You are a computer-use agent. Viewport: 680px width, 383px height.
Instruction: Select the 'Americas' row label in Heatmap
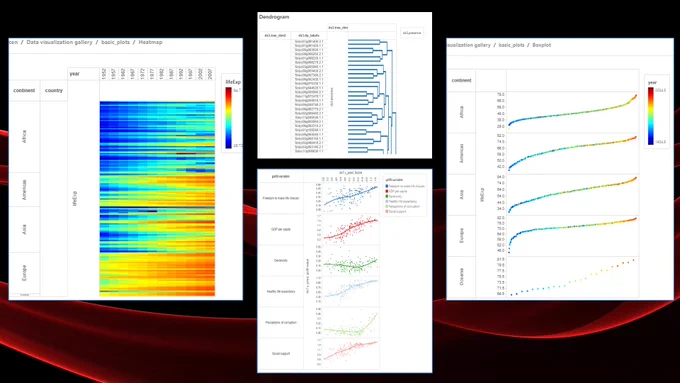tap(24, 190)
